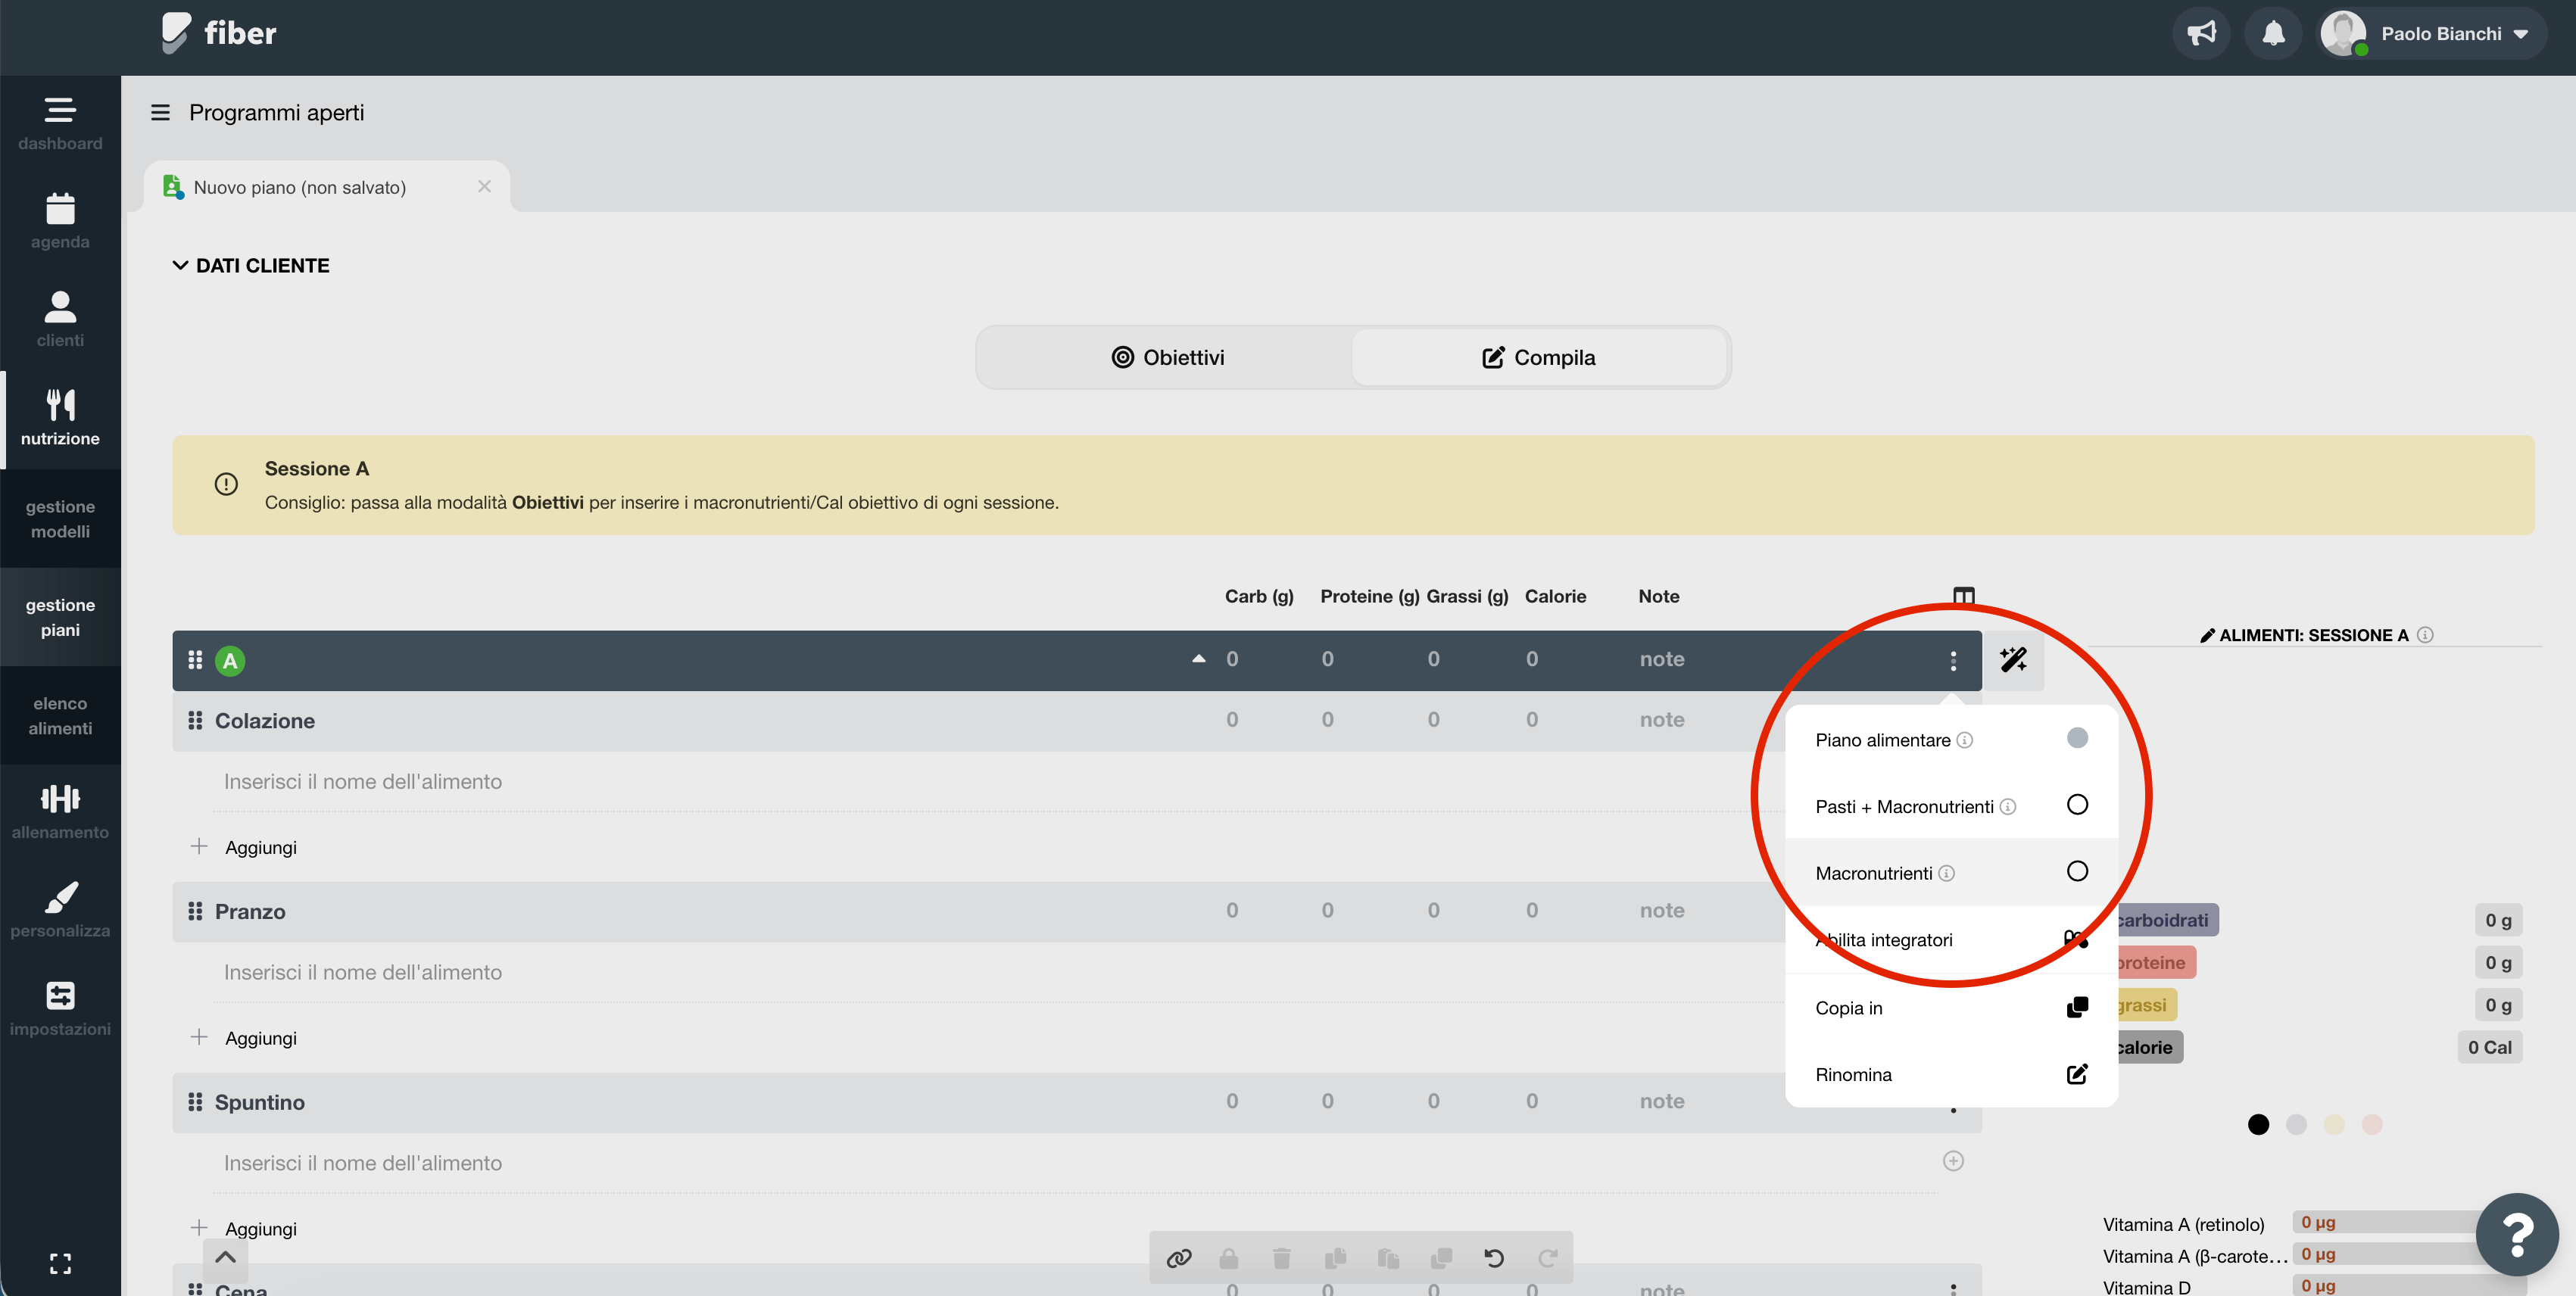2576x1296 pixels.
Task: Close the Nuovo piano tab
Action: [484, 187]
